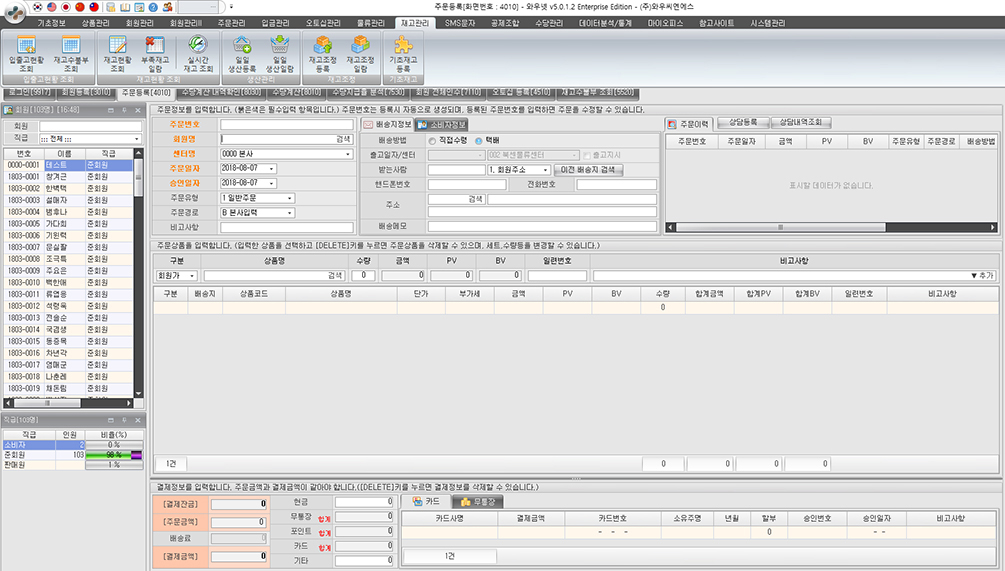Click the picture frame icon in quick toolbar

(139, 7)
